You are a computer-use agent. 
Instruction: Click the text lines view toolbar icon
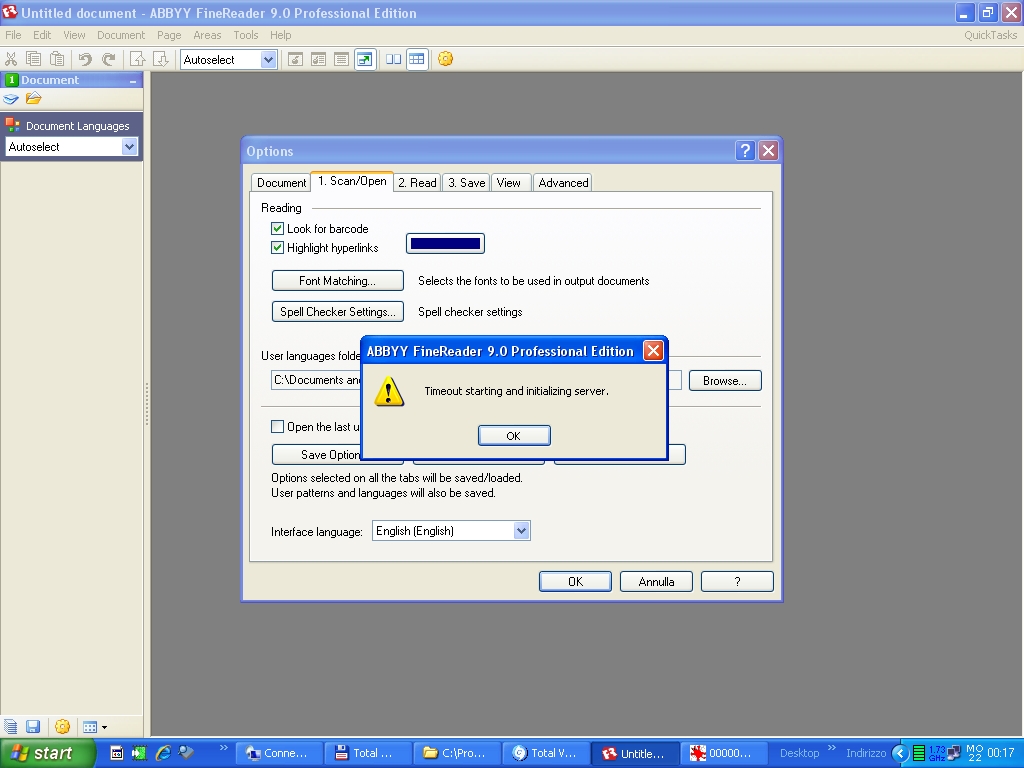tap(341, 59)
